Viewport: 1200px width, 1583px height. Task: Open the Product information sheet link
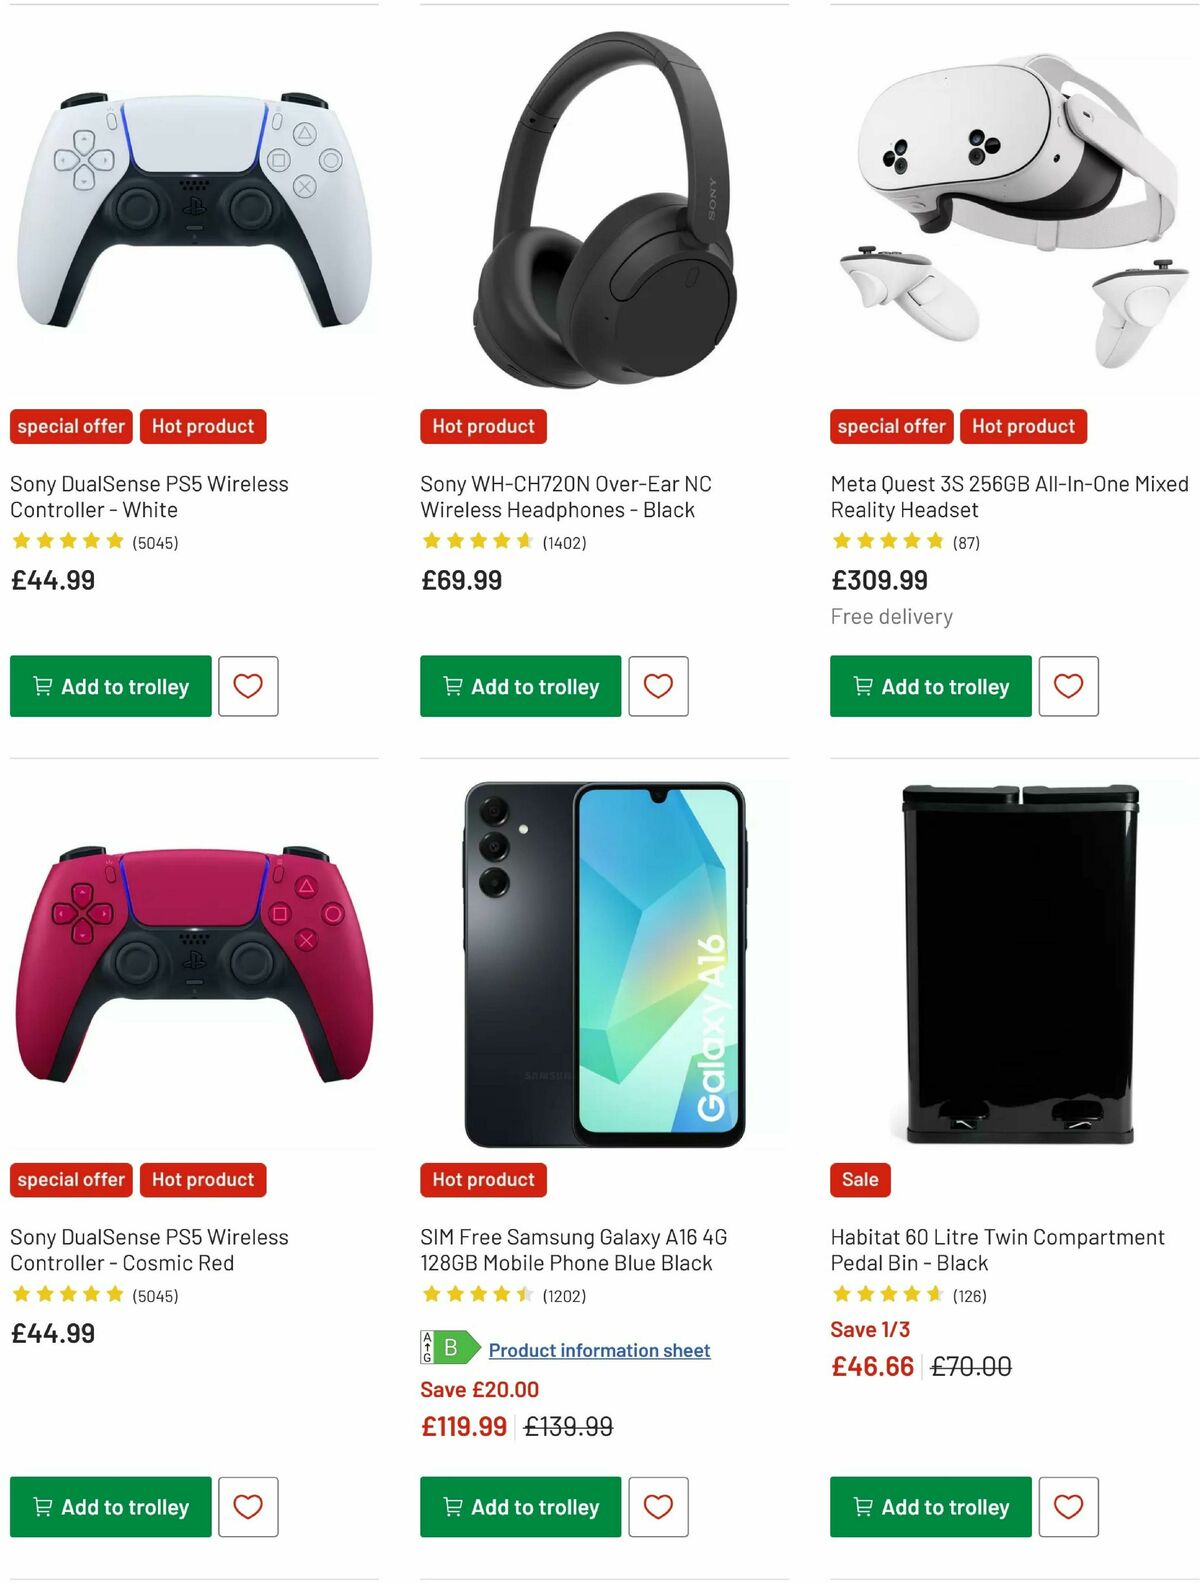pos(600,1350)
